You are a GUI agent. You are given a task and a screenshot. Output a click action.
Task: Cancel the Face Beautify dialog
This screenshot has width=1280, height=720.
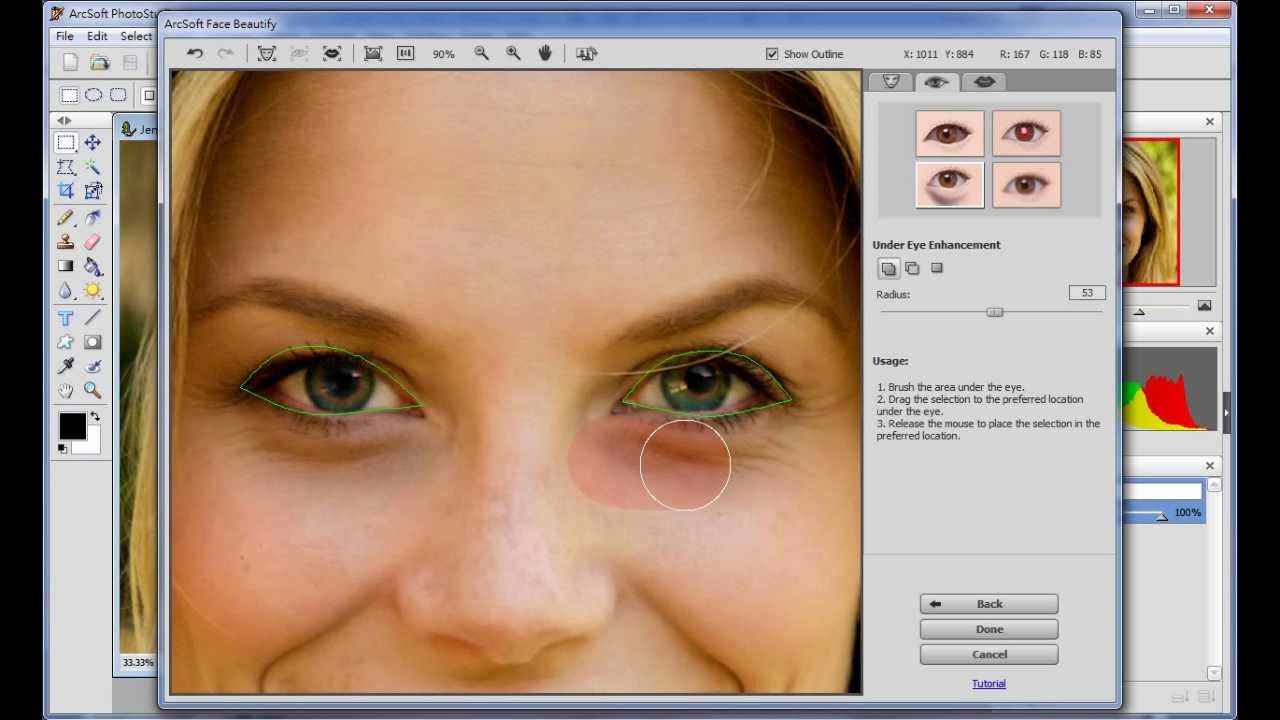pos(989,654)
